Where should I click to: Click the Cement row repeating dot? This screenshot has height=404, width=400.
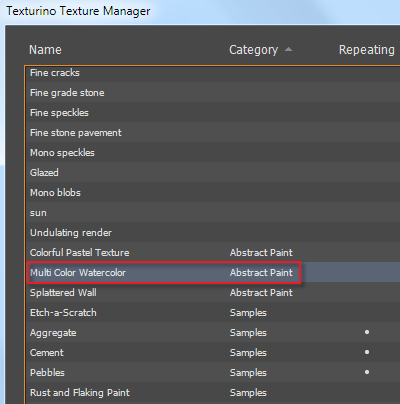pyautogui.click(x=367, y=352)
